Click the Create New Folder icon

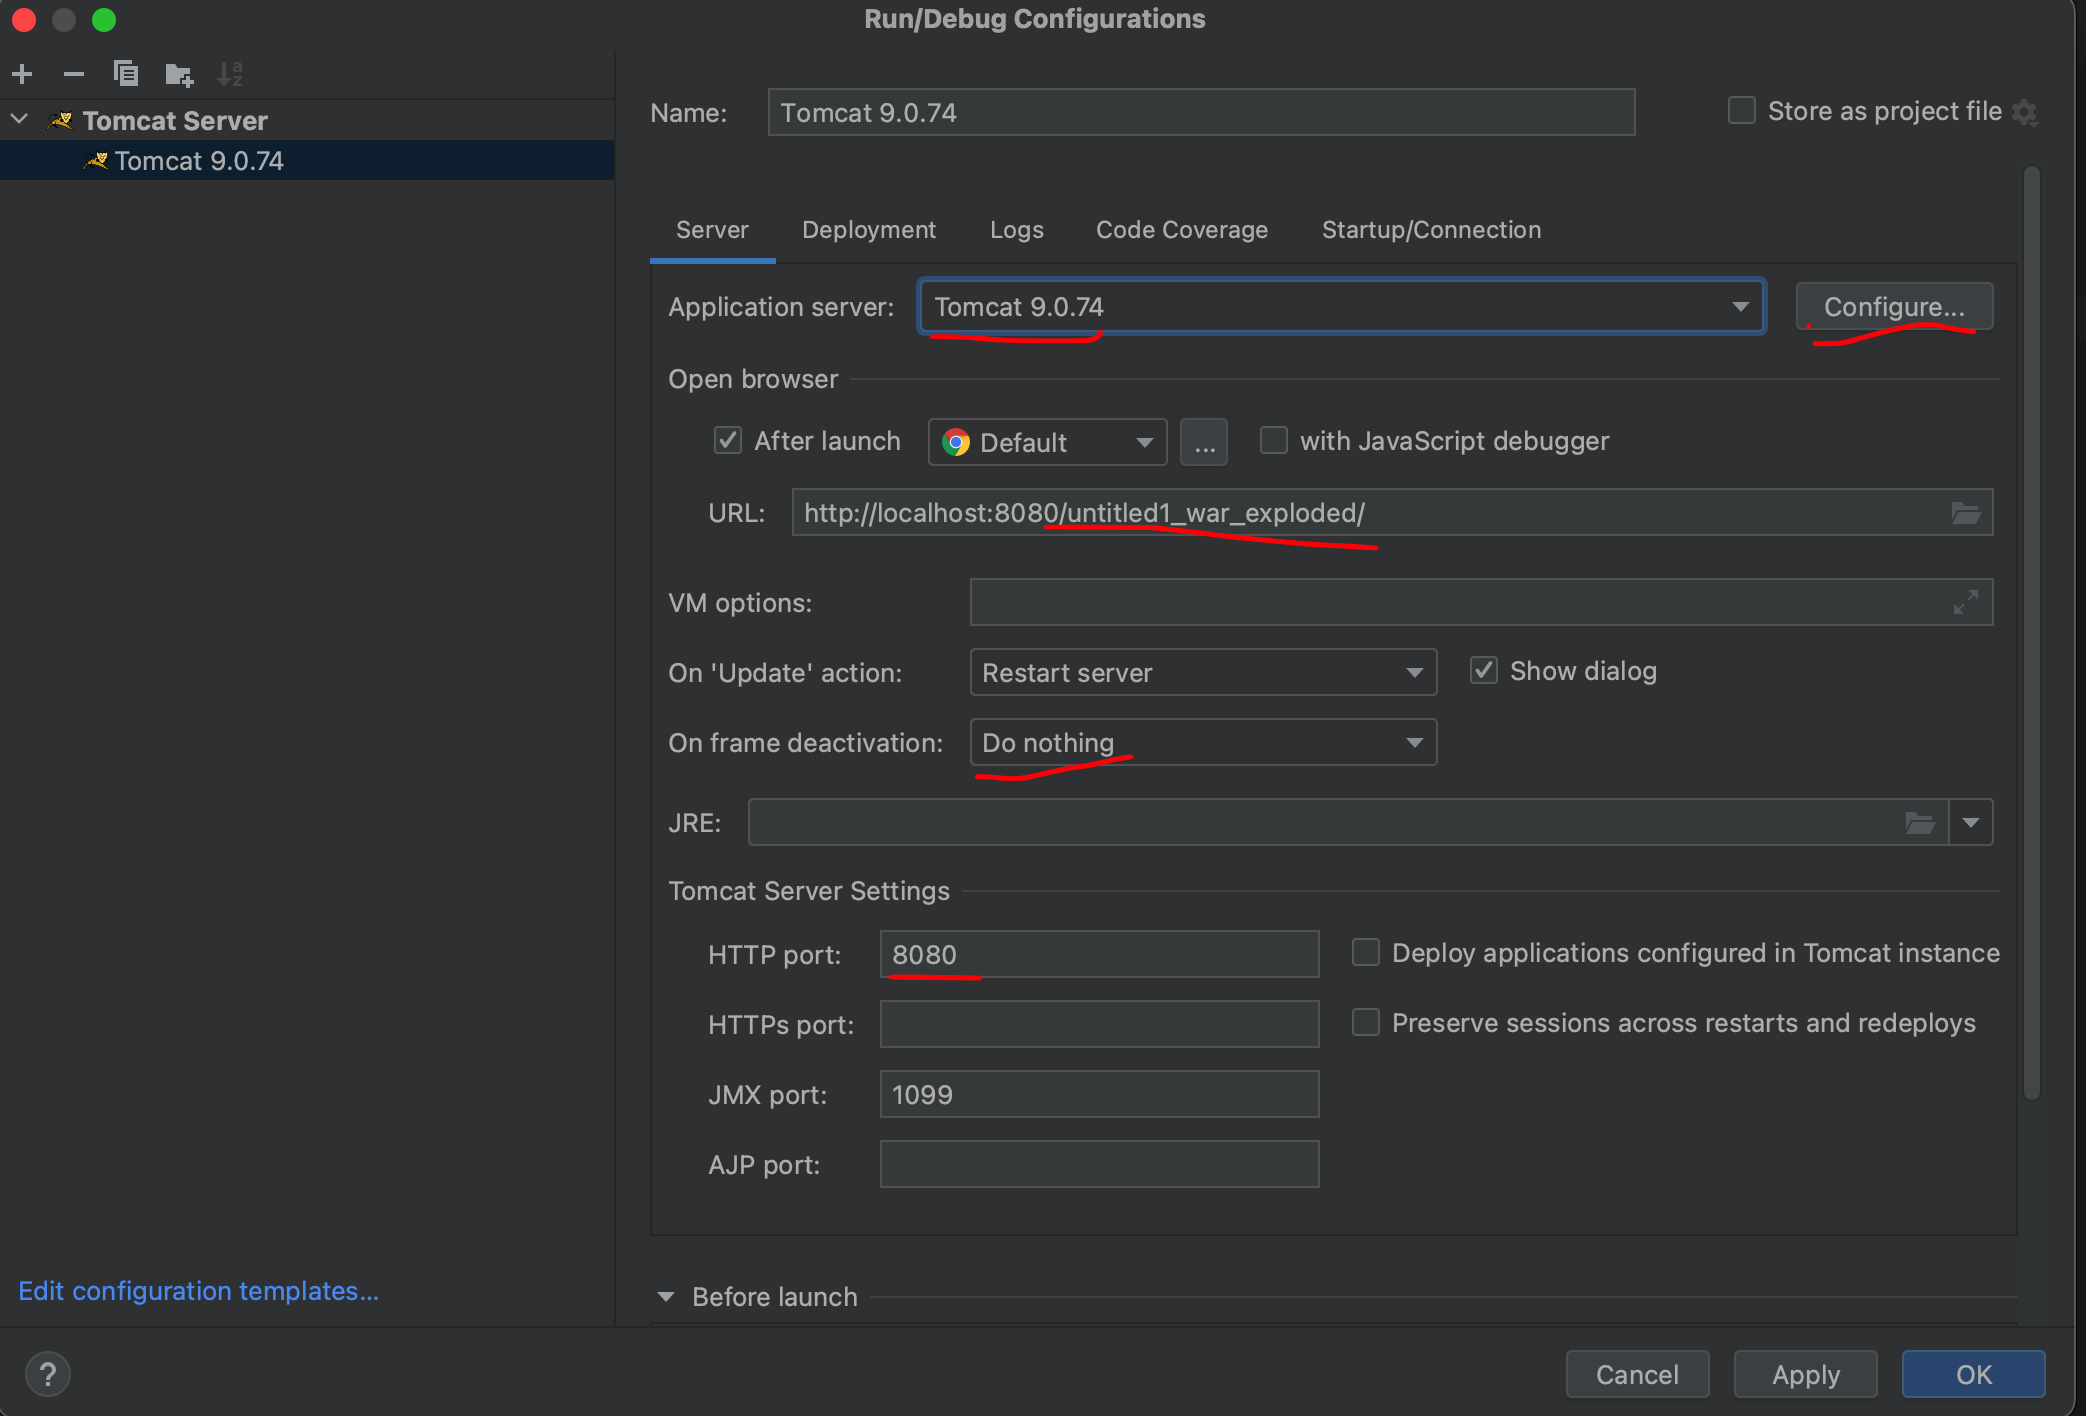tap(179, 74)
